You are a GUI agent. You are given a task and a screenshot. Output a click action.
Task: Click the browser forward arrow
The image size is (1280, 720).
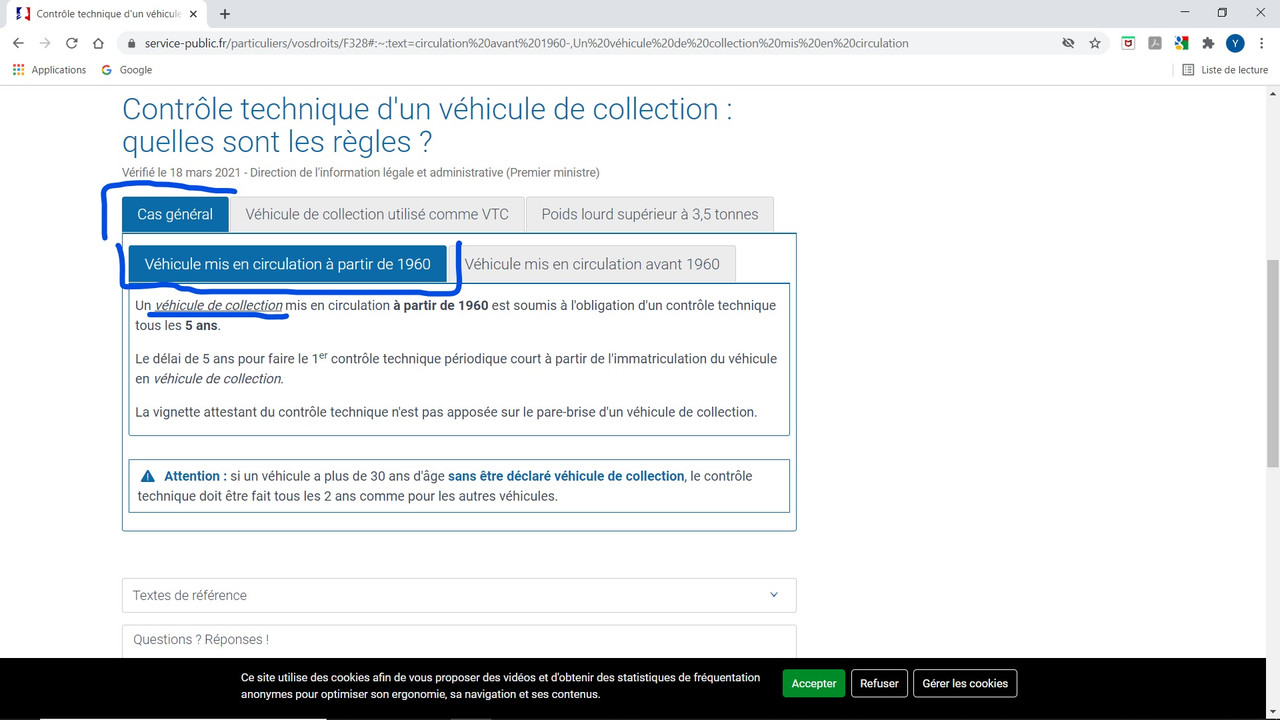click(x=45, y=43)
